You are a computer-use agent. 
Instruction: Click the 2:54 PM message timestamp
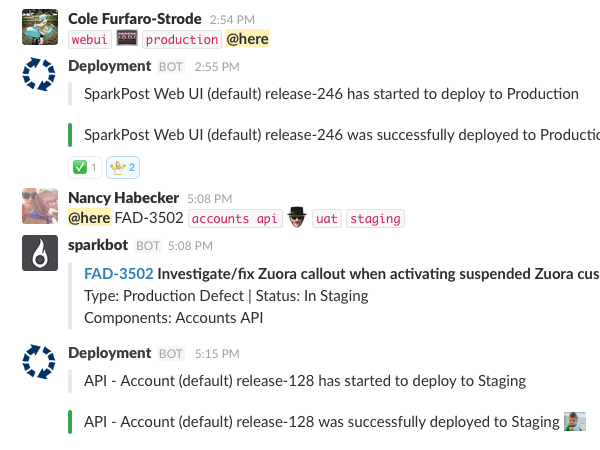[x=232, y=20]
